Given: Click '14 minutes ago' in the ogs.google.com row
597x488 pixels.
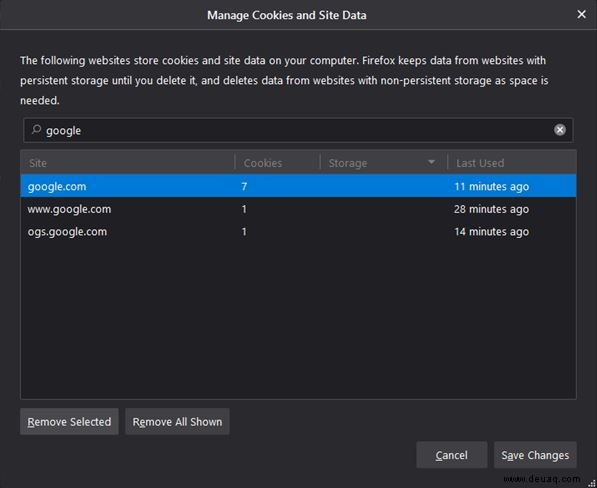Looking at the screenshot, I should click(492, 231).
